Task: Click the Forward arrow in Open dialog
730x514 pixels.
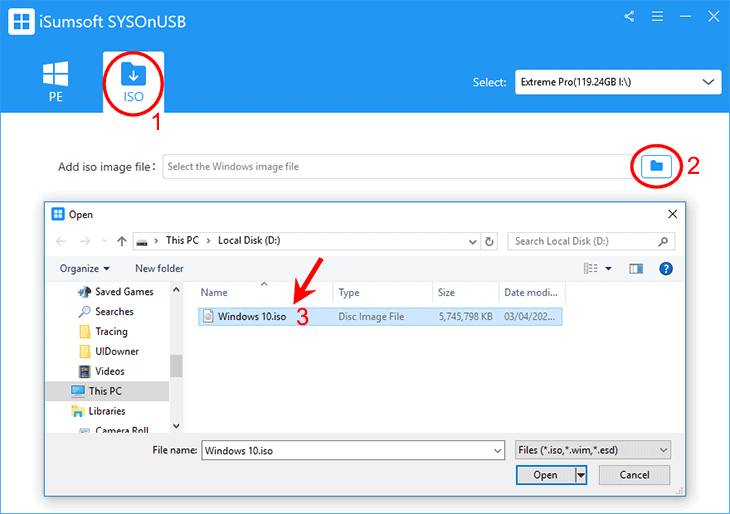Action: coord(85,241)
